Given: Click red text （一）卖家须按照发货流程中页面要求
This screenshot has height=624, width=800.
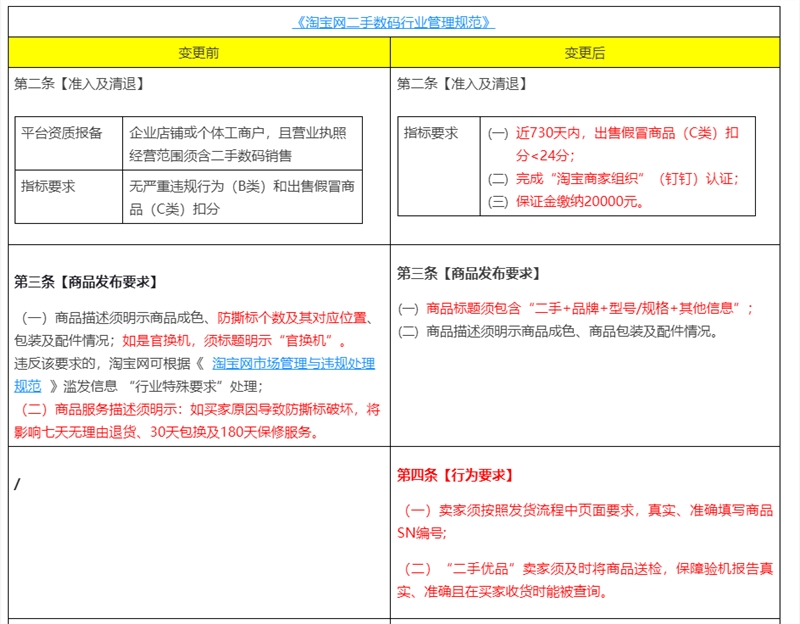Looking at the screenshot, I should (x=588, y=510).
